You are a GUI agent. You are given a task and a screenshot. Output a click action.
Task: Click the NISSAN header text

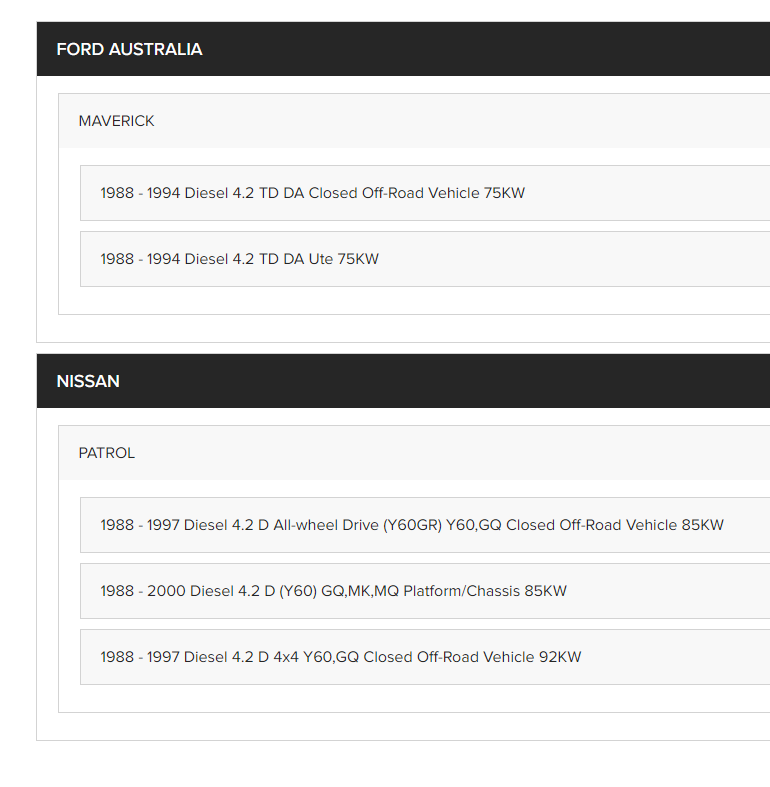pyautogui.click(x=88, y=381)
